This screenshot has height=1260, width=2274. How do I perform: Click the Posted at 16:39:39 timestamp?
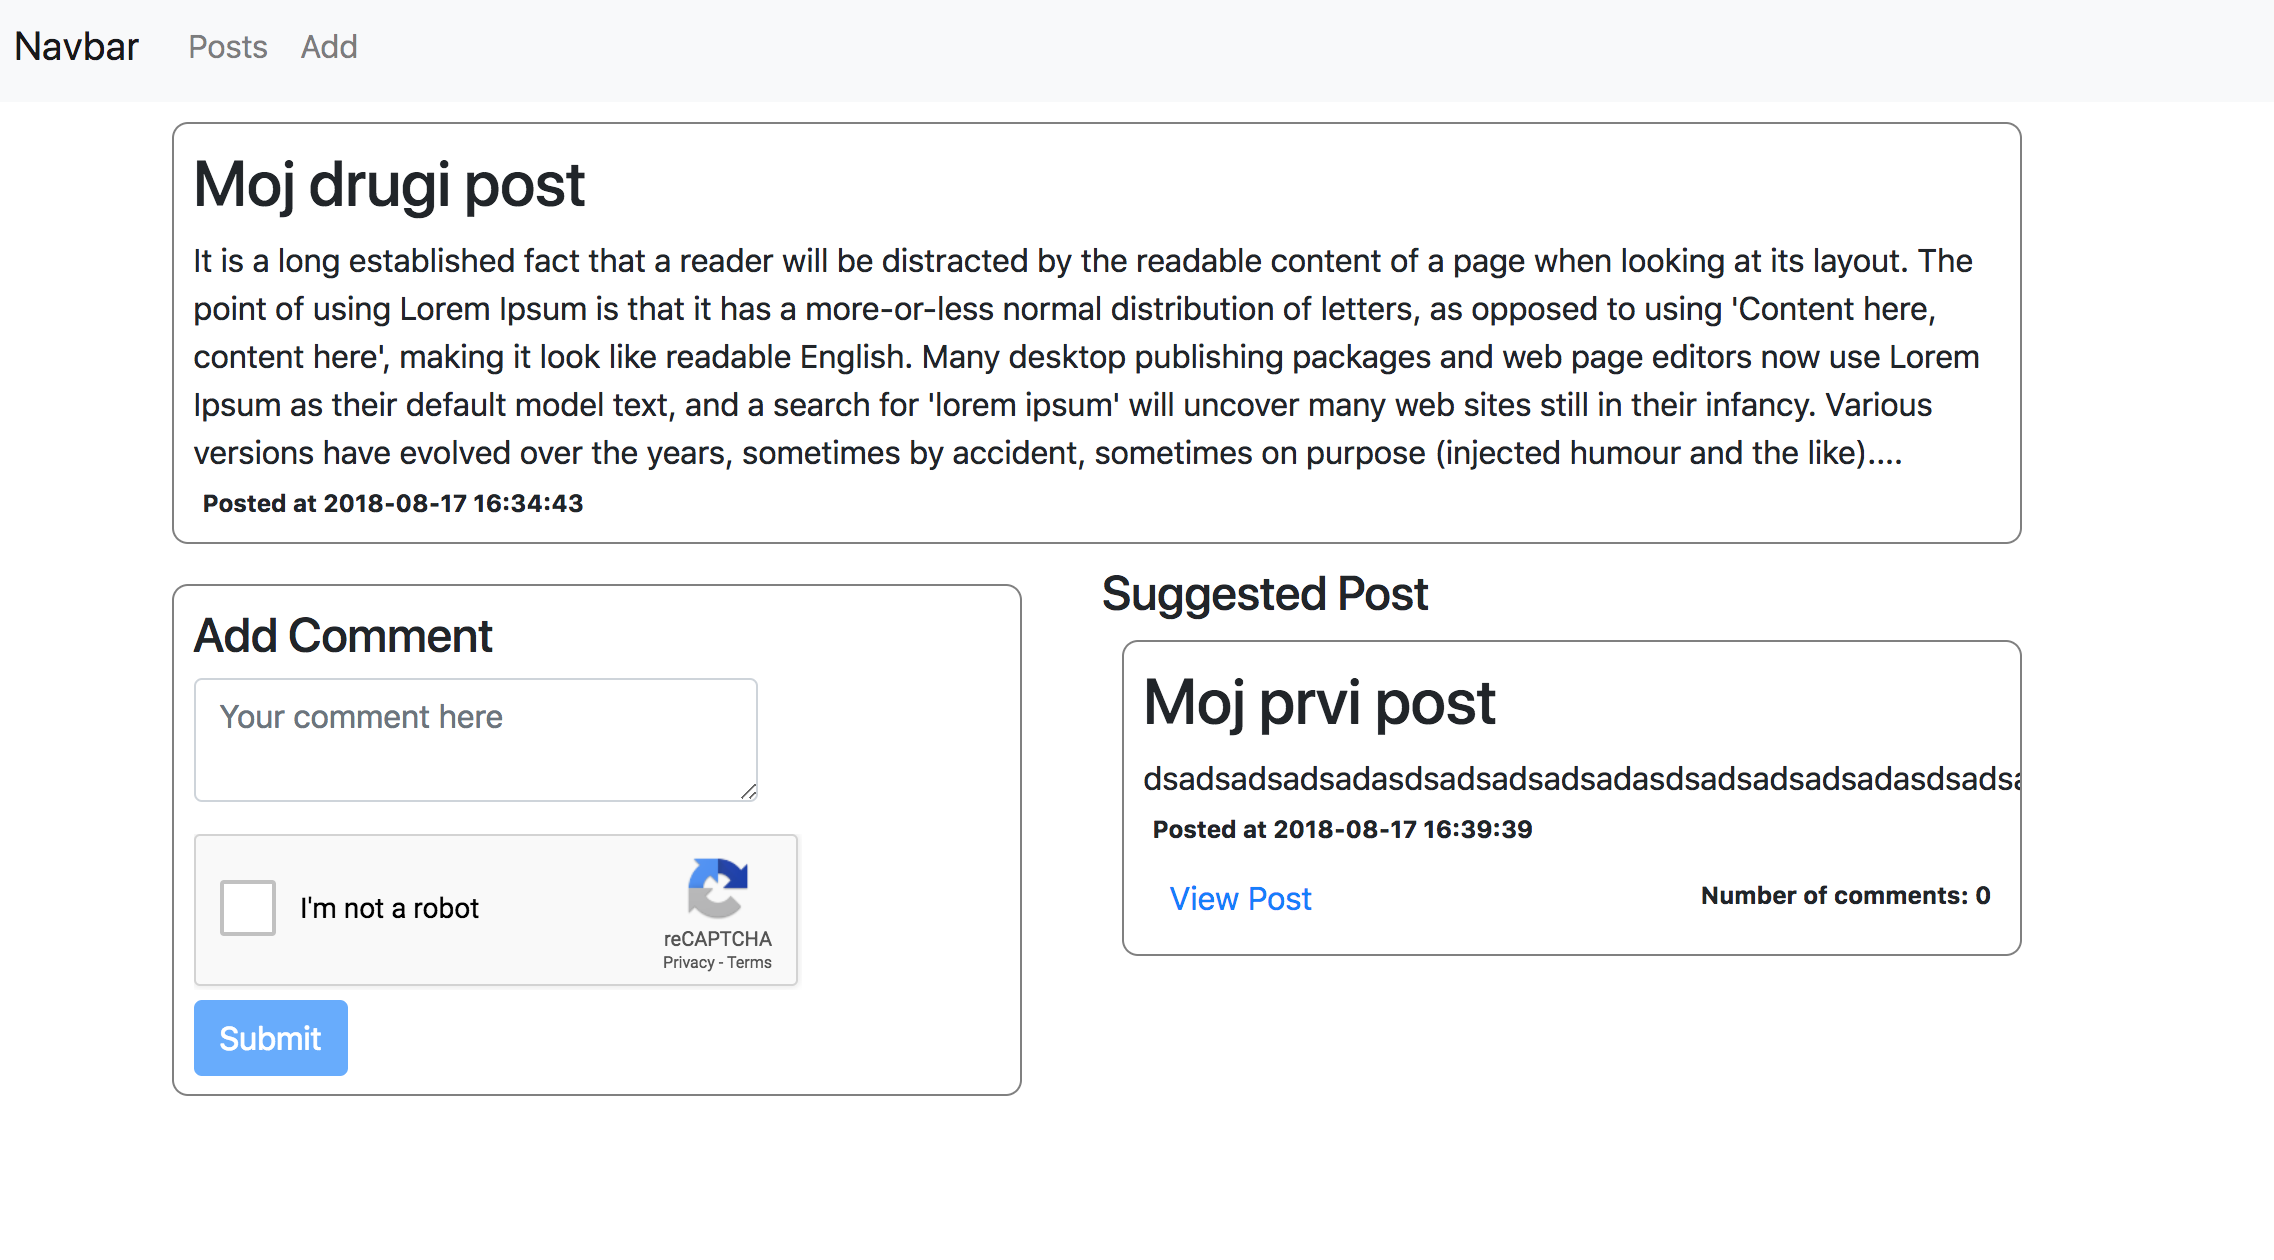pos(1342,829)
